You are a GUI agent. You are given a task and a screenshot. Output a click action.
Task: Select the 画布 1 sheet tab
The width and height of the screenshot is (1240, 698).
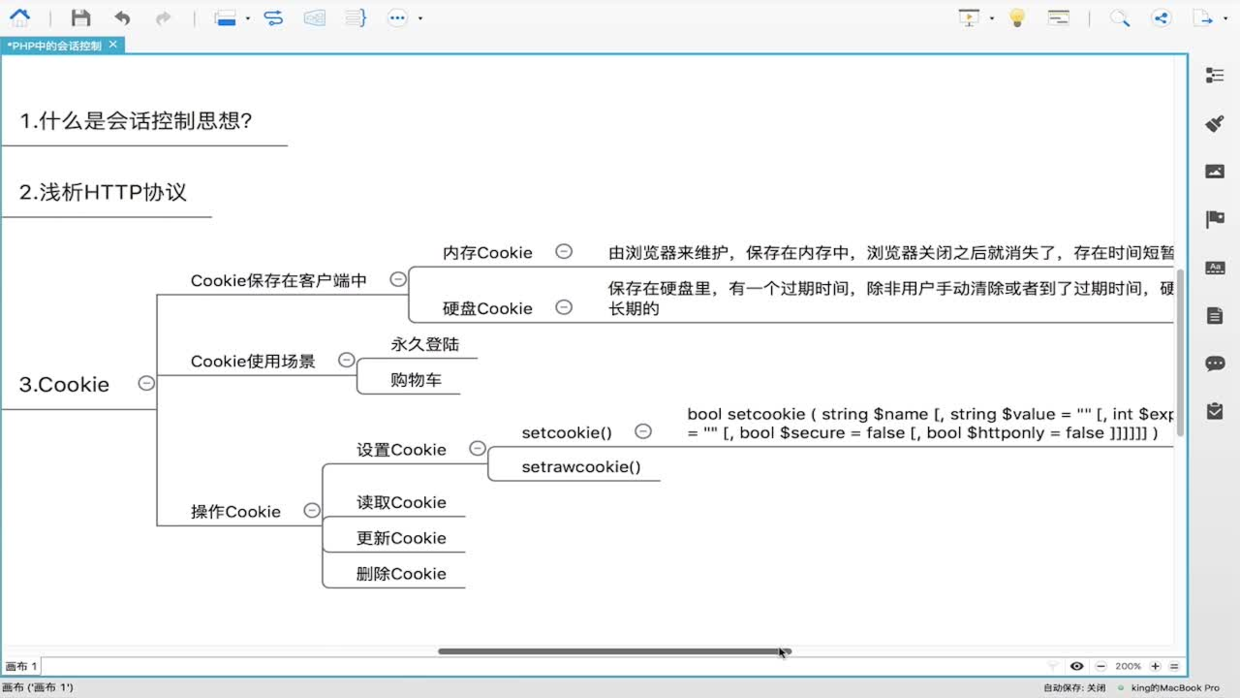coord(21,666)
